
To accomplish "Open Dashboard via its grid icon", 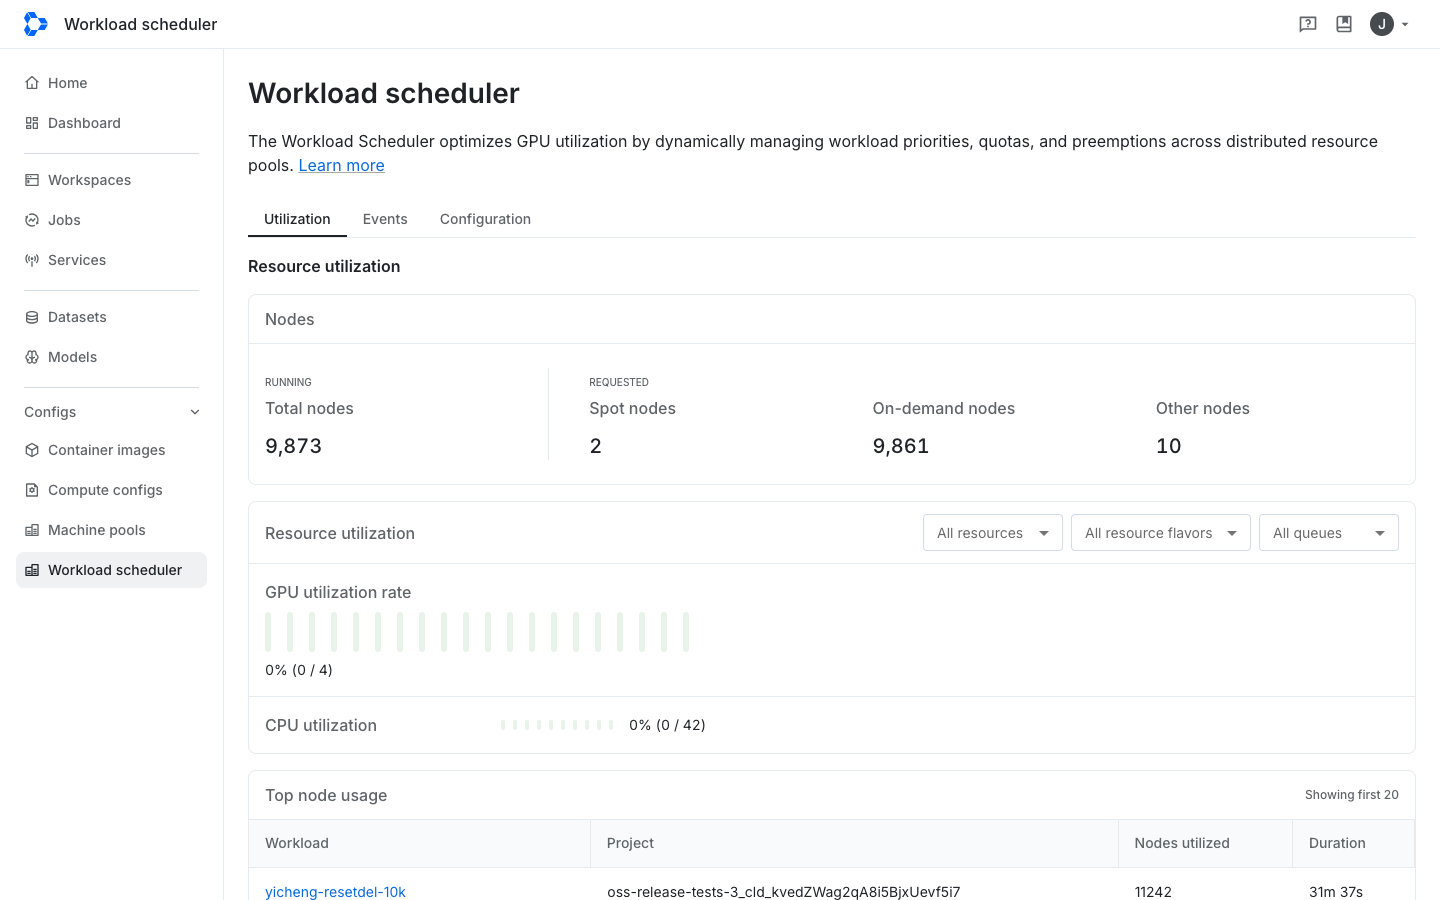I will 32,123.
